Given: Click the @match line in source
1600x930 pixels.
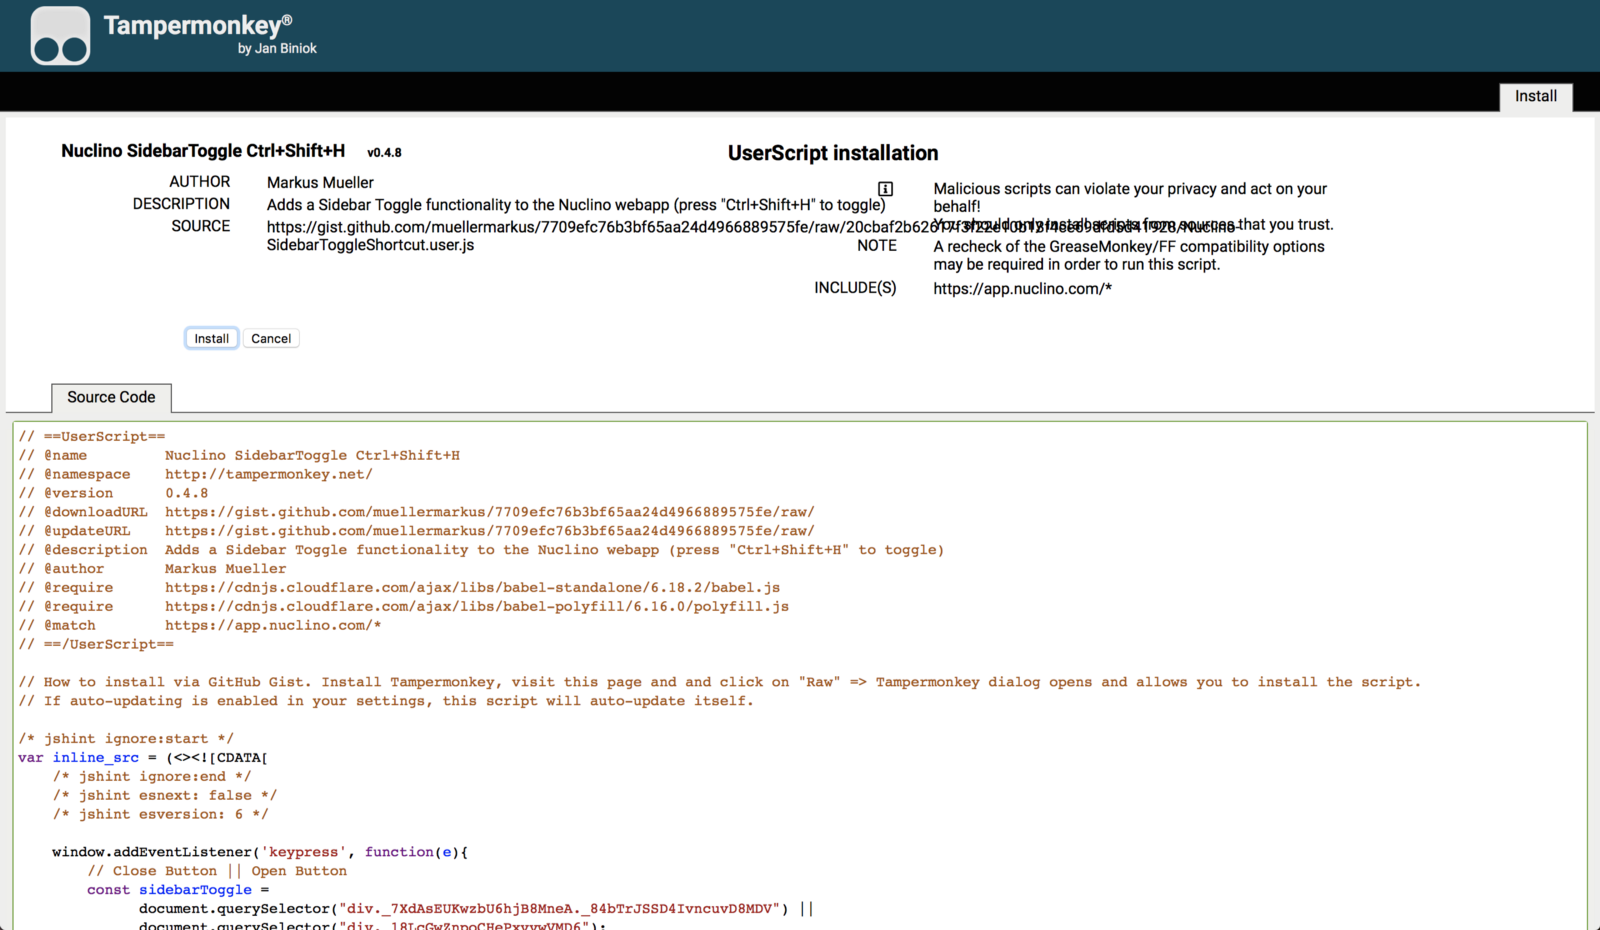Looking at the screenshot, I should (x=199, y=626).
